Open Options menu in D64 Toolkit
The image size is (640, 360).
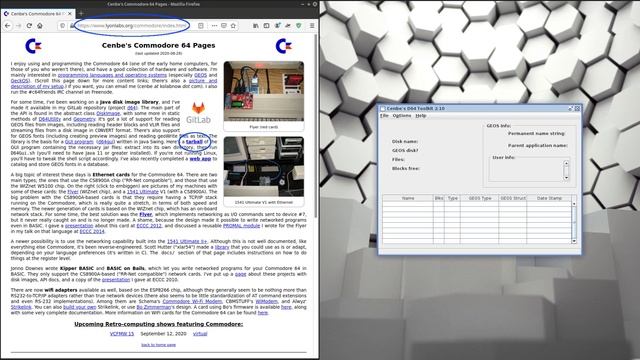(x=402, y=116)
